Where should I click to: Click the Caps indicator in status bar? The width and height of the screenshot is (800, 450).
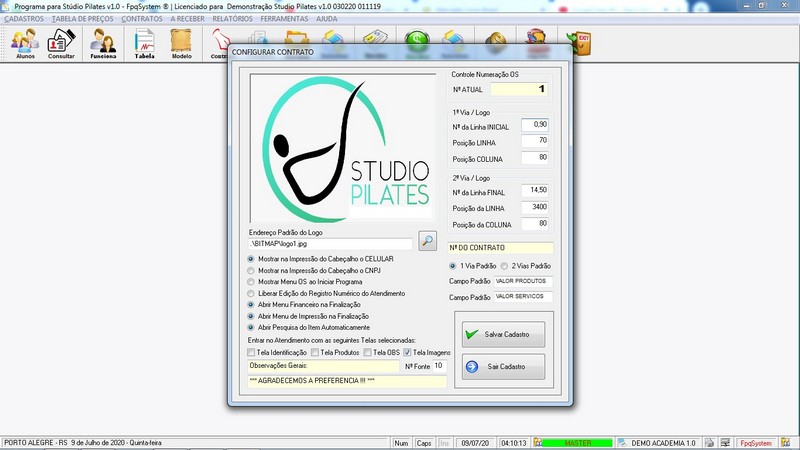click(423, 443)
